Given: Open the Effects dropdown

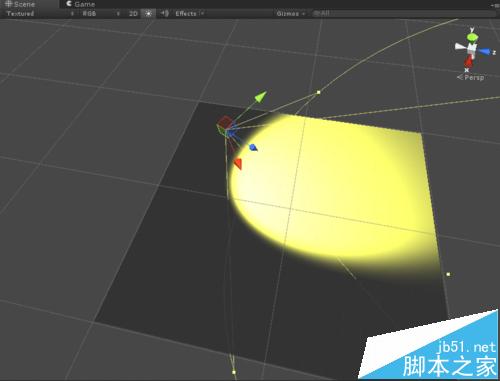Looking at the screenshot, I should 189,13.
